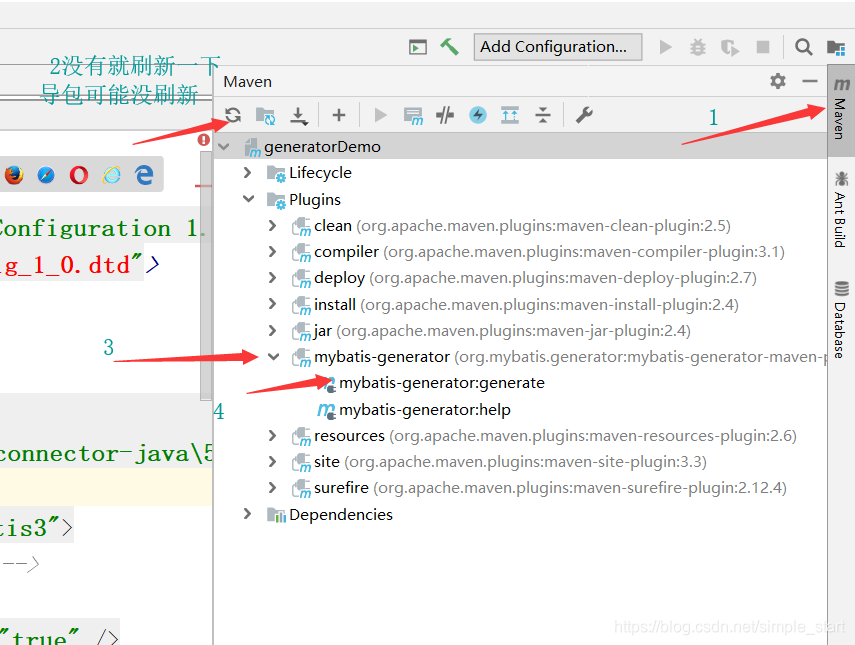Add Maven project with plus icon
This screenshot has width=855, height=645.
(x=339, y=115)
